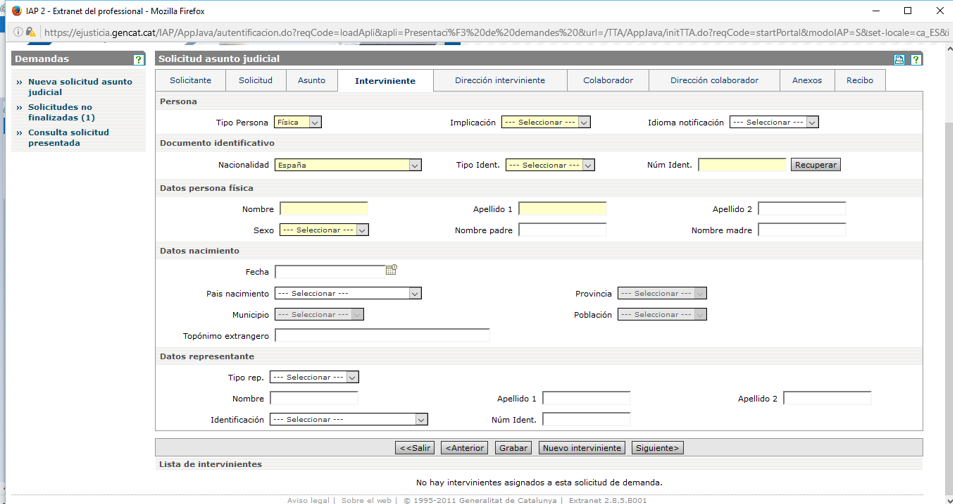Focus the Nombre padre field

click(x=562, y=230)
